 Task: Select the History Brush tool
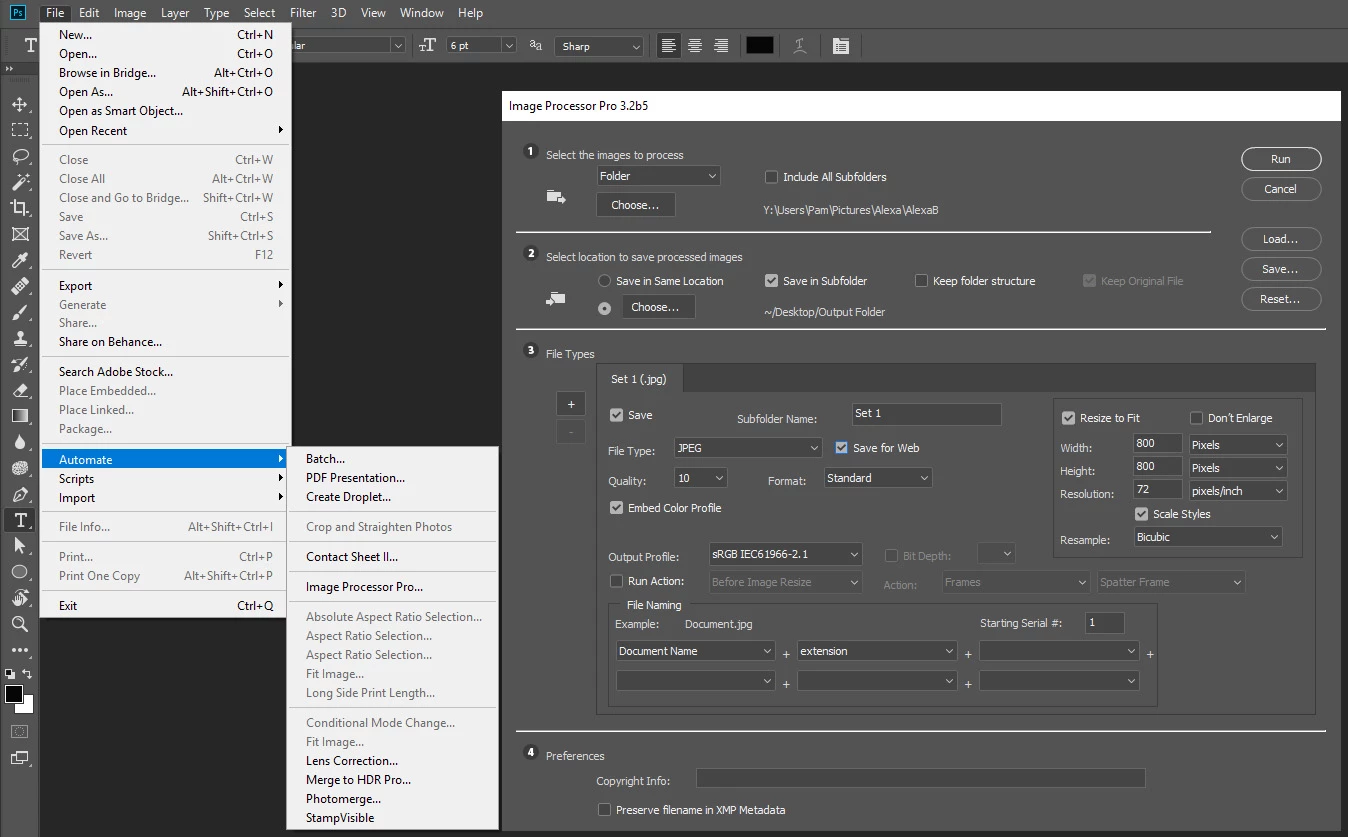click(19, 364)
